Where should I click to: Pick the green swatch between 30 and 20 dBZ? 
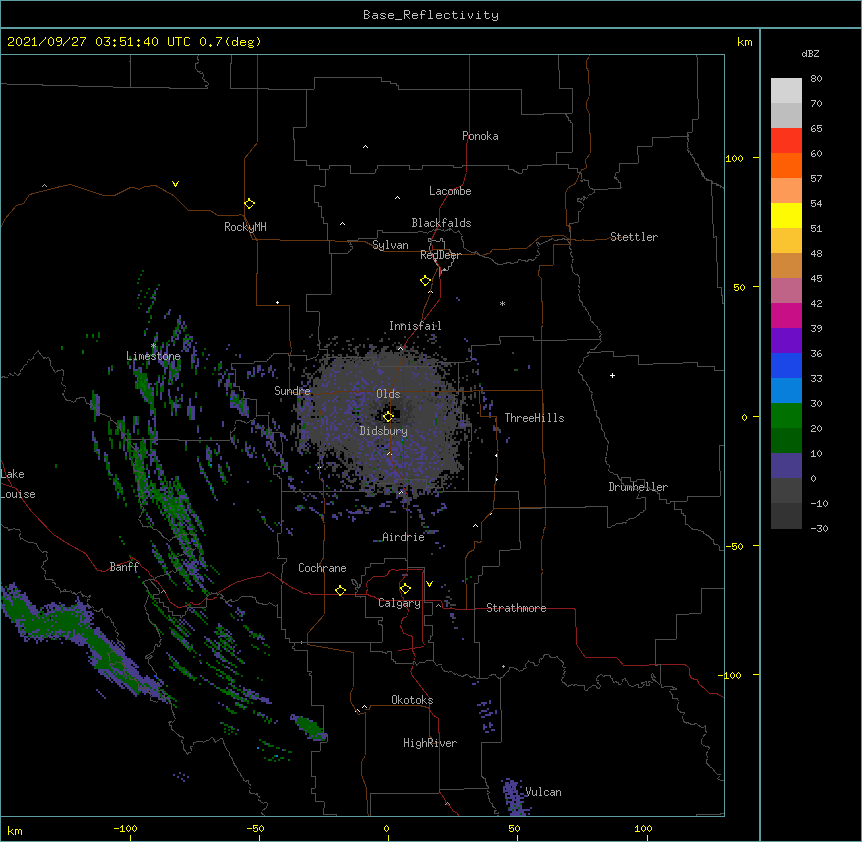click(786, 416)
